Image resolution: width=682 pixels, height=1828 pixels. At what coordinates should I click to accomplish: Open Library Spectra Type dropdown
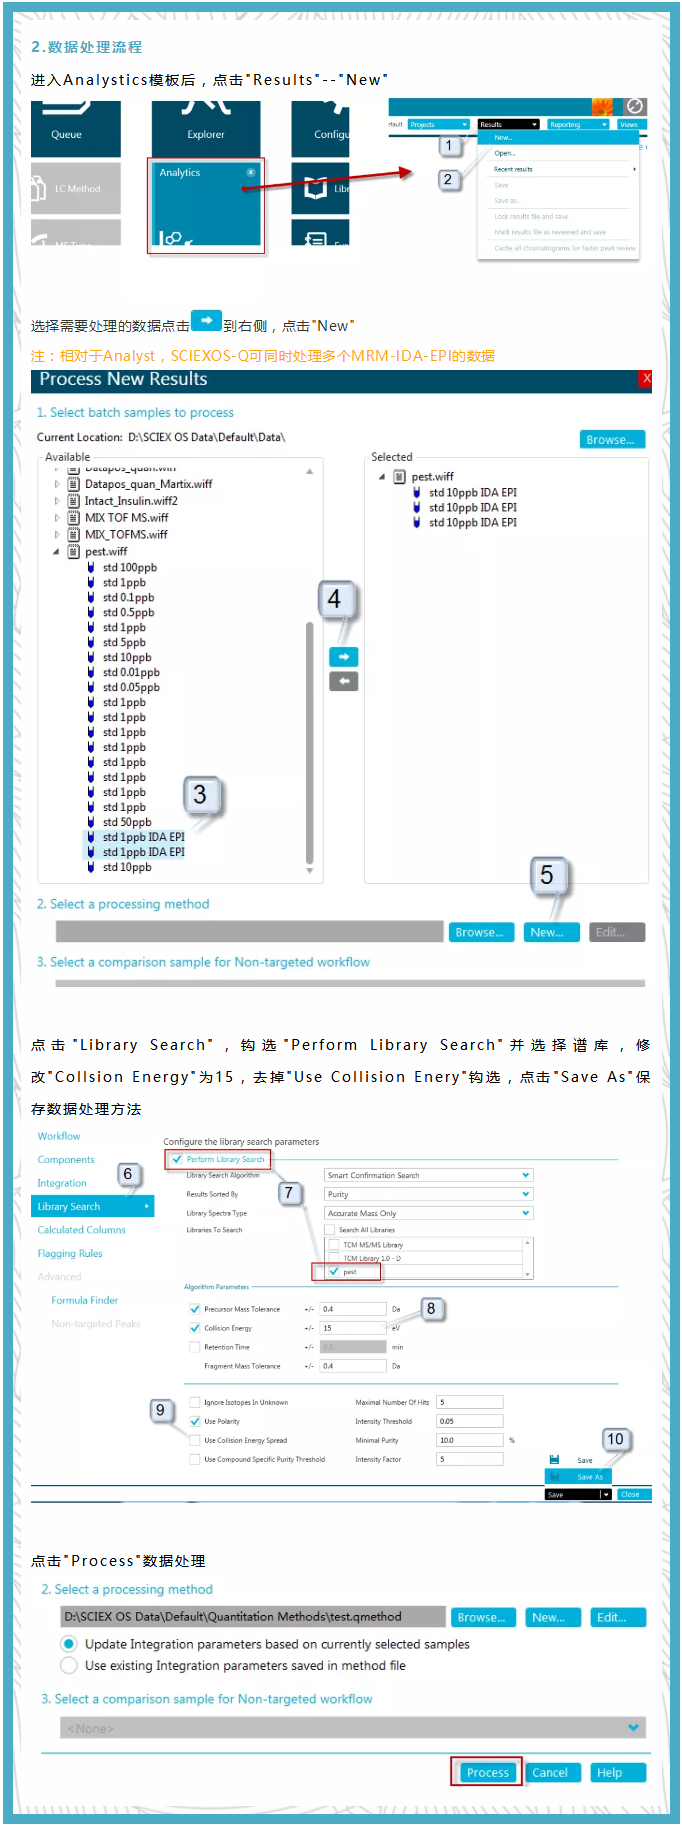428,1213
